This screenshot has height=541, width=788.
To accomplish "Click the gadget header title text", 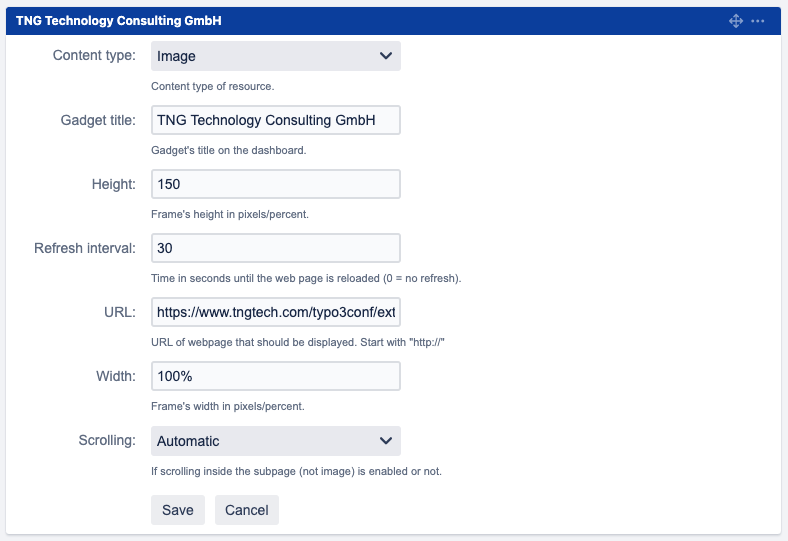I will [119, 21].
